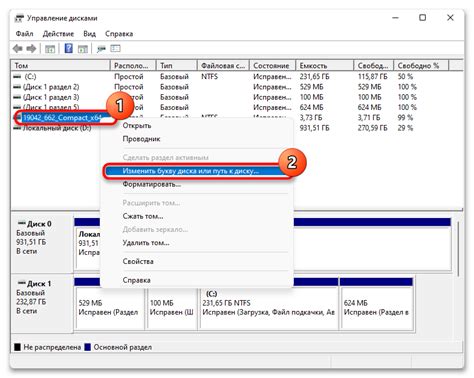Choose Форматировать... in the context menu
The height and width of the screenshot is (378, 474).
point(152,184)
